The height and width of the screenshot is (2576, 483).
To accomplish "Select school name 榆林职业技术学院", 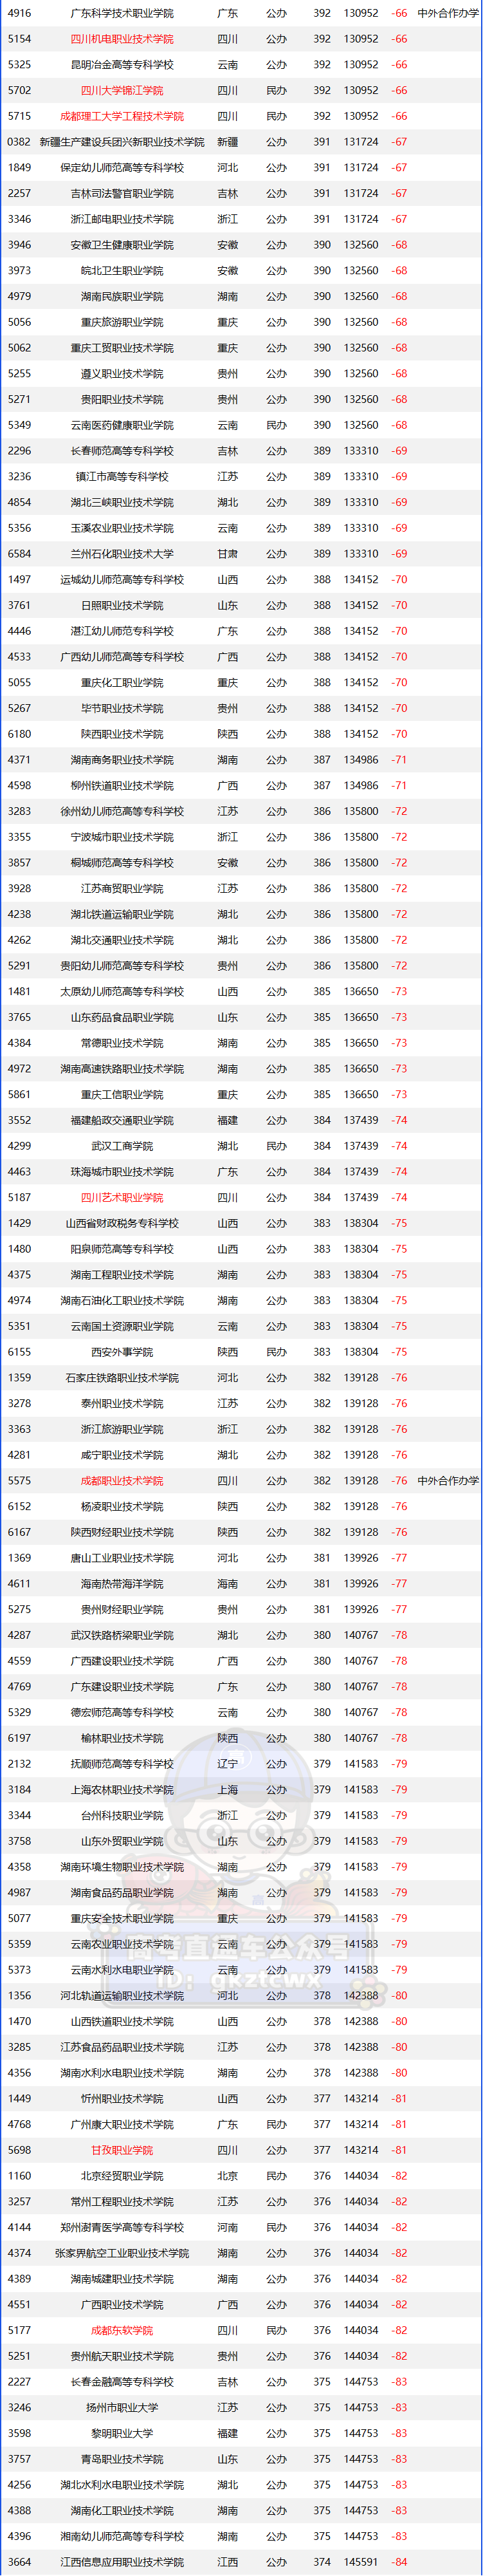I will pyautogui.click(x=122, y=1738).
